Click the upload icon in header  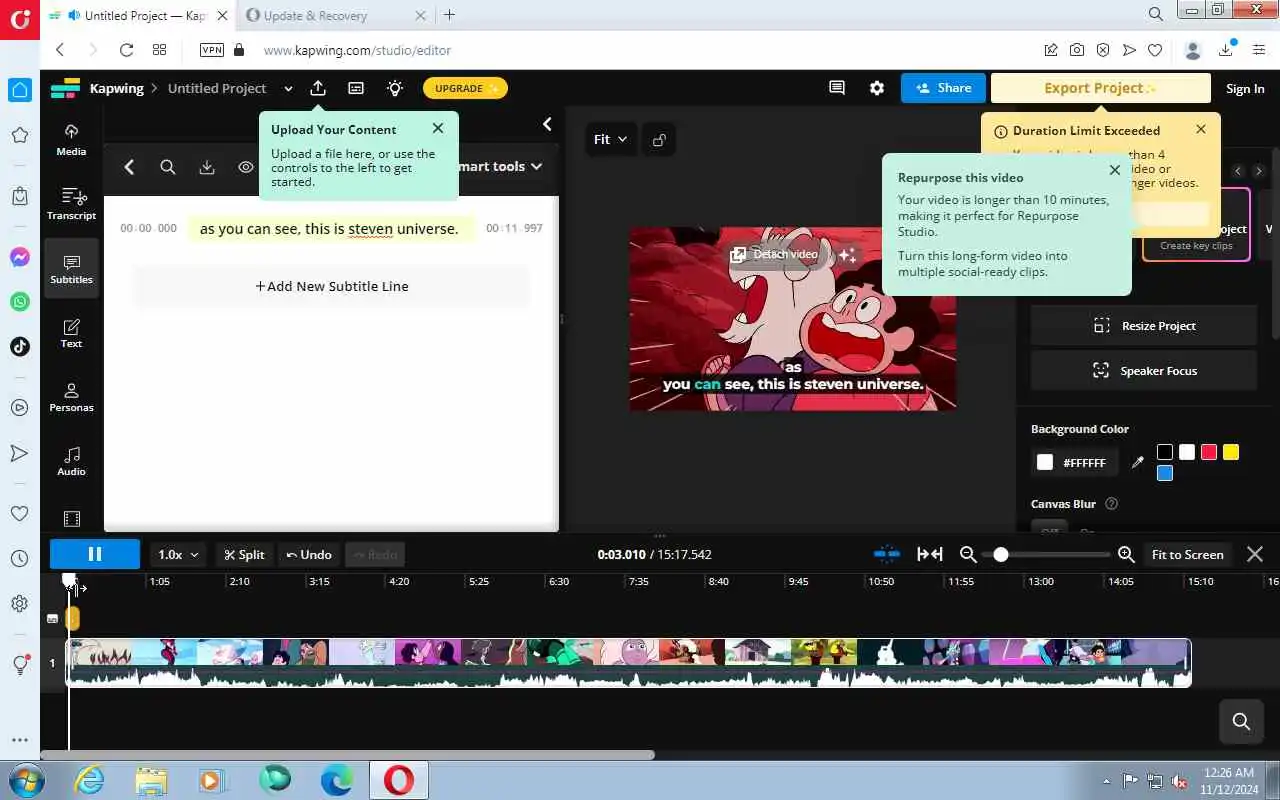[x=318, y=88]
